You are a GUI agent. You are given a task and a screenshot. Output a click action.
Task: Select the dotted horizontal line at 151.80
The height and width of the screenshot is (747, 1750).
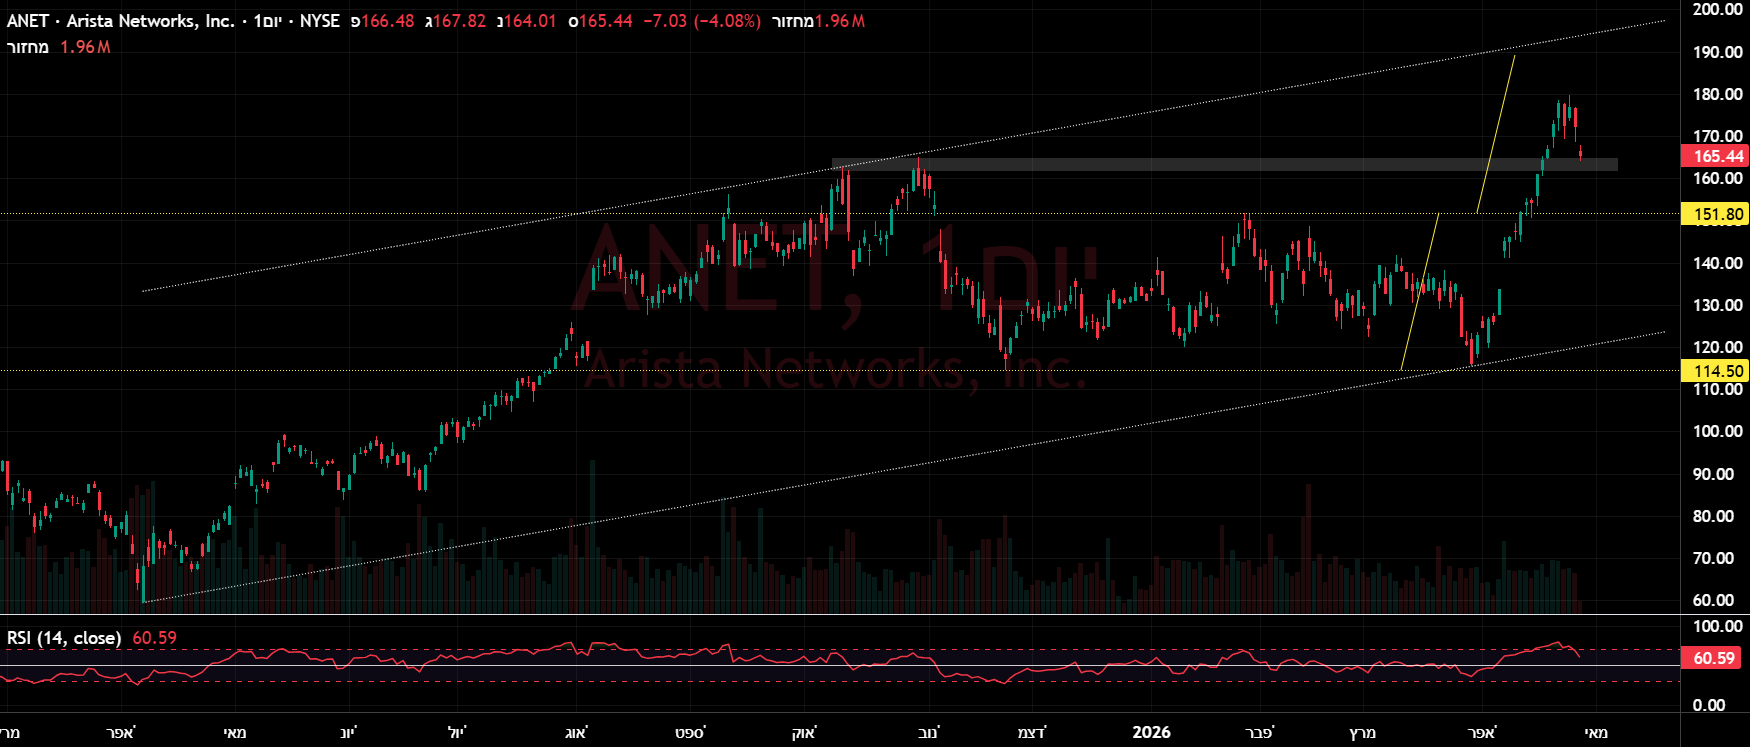pos(840,214)
